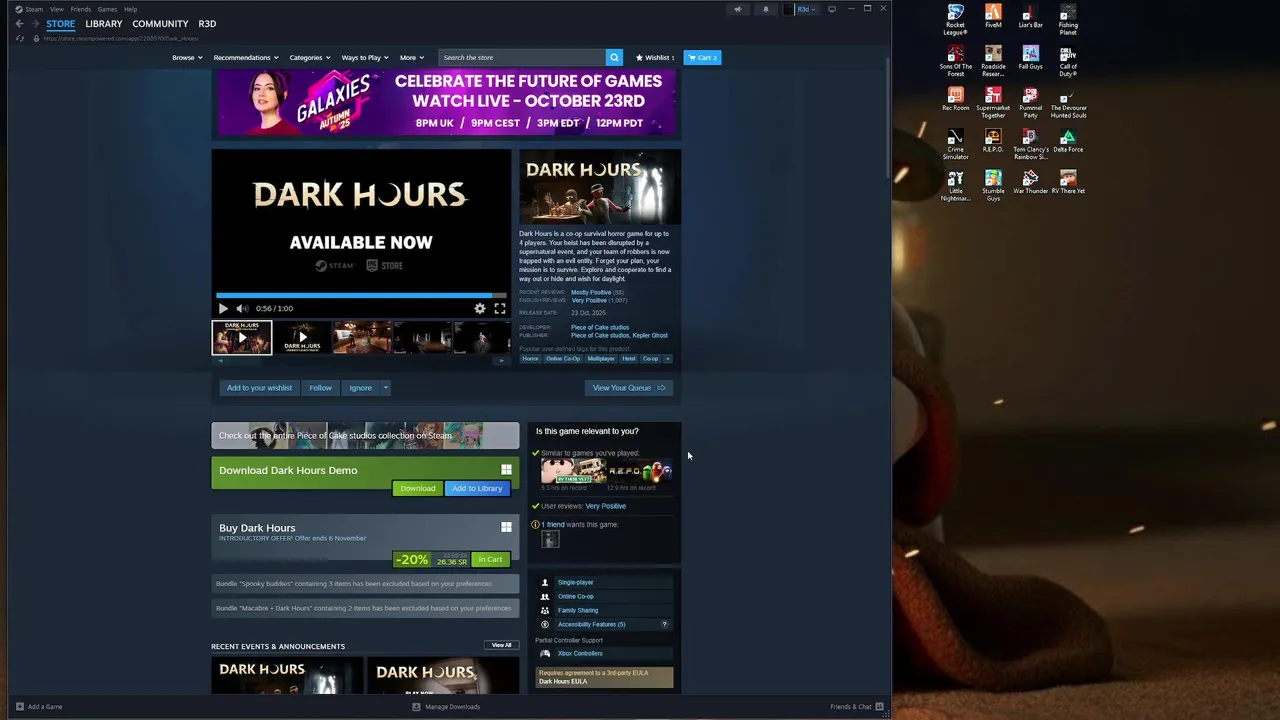Go forward with the right arrow button
Screen dimensions: 1280x720
(x=36, y=24)
